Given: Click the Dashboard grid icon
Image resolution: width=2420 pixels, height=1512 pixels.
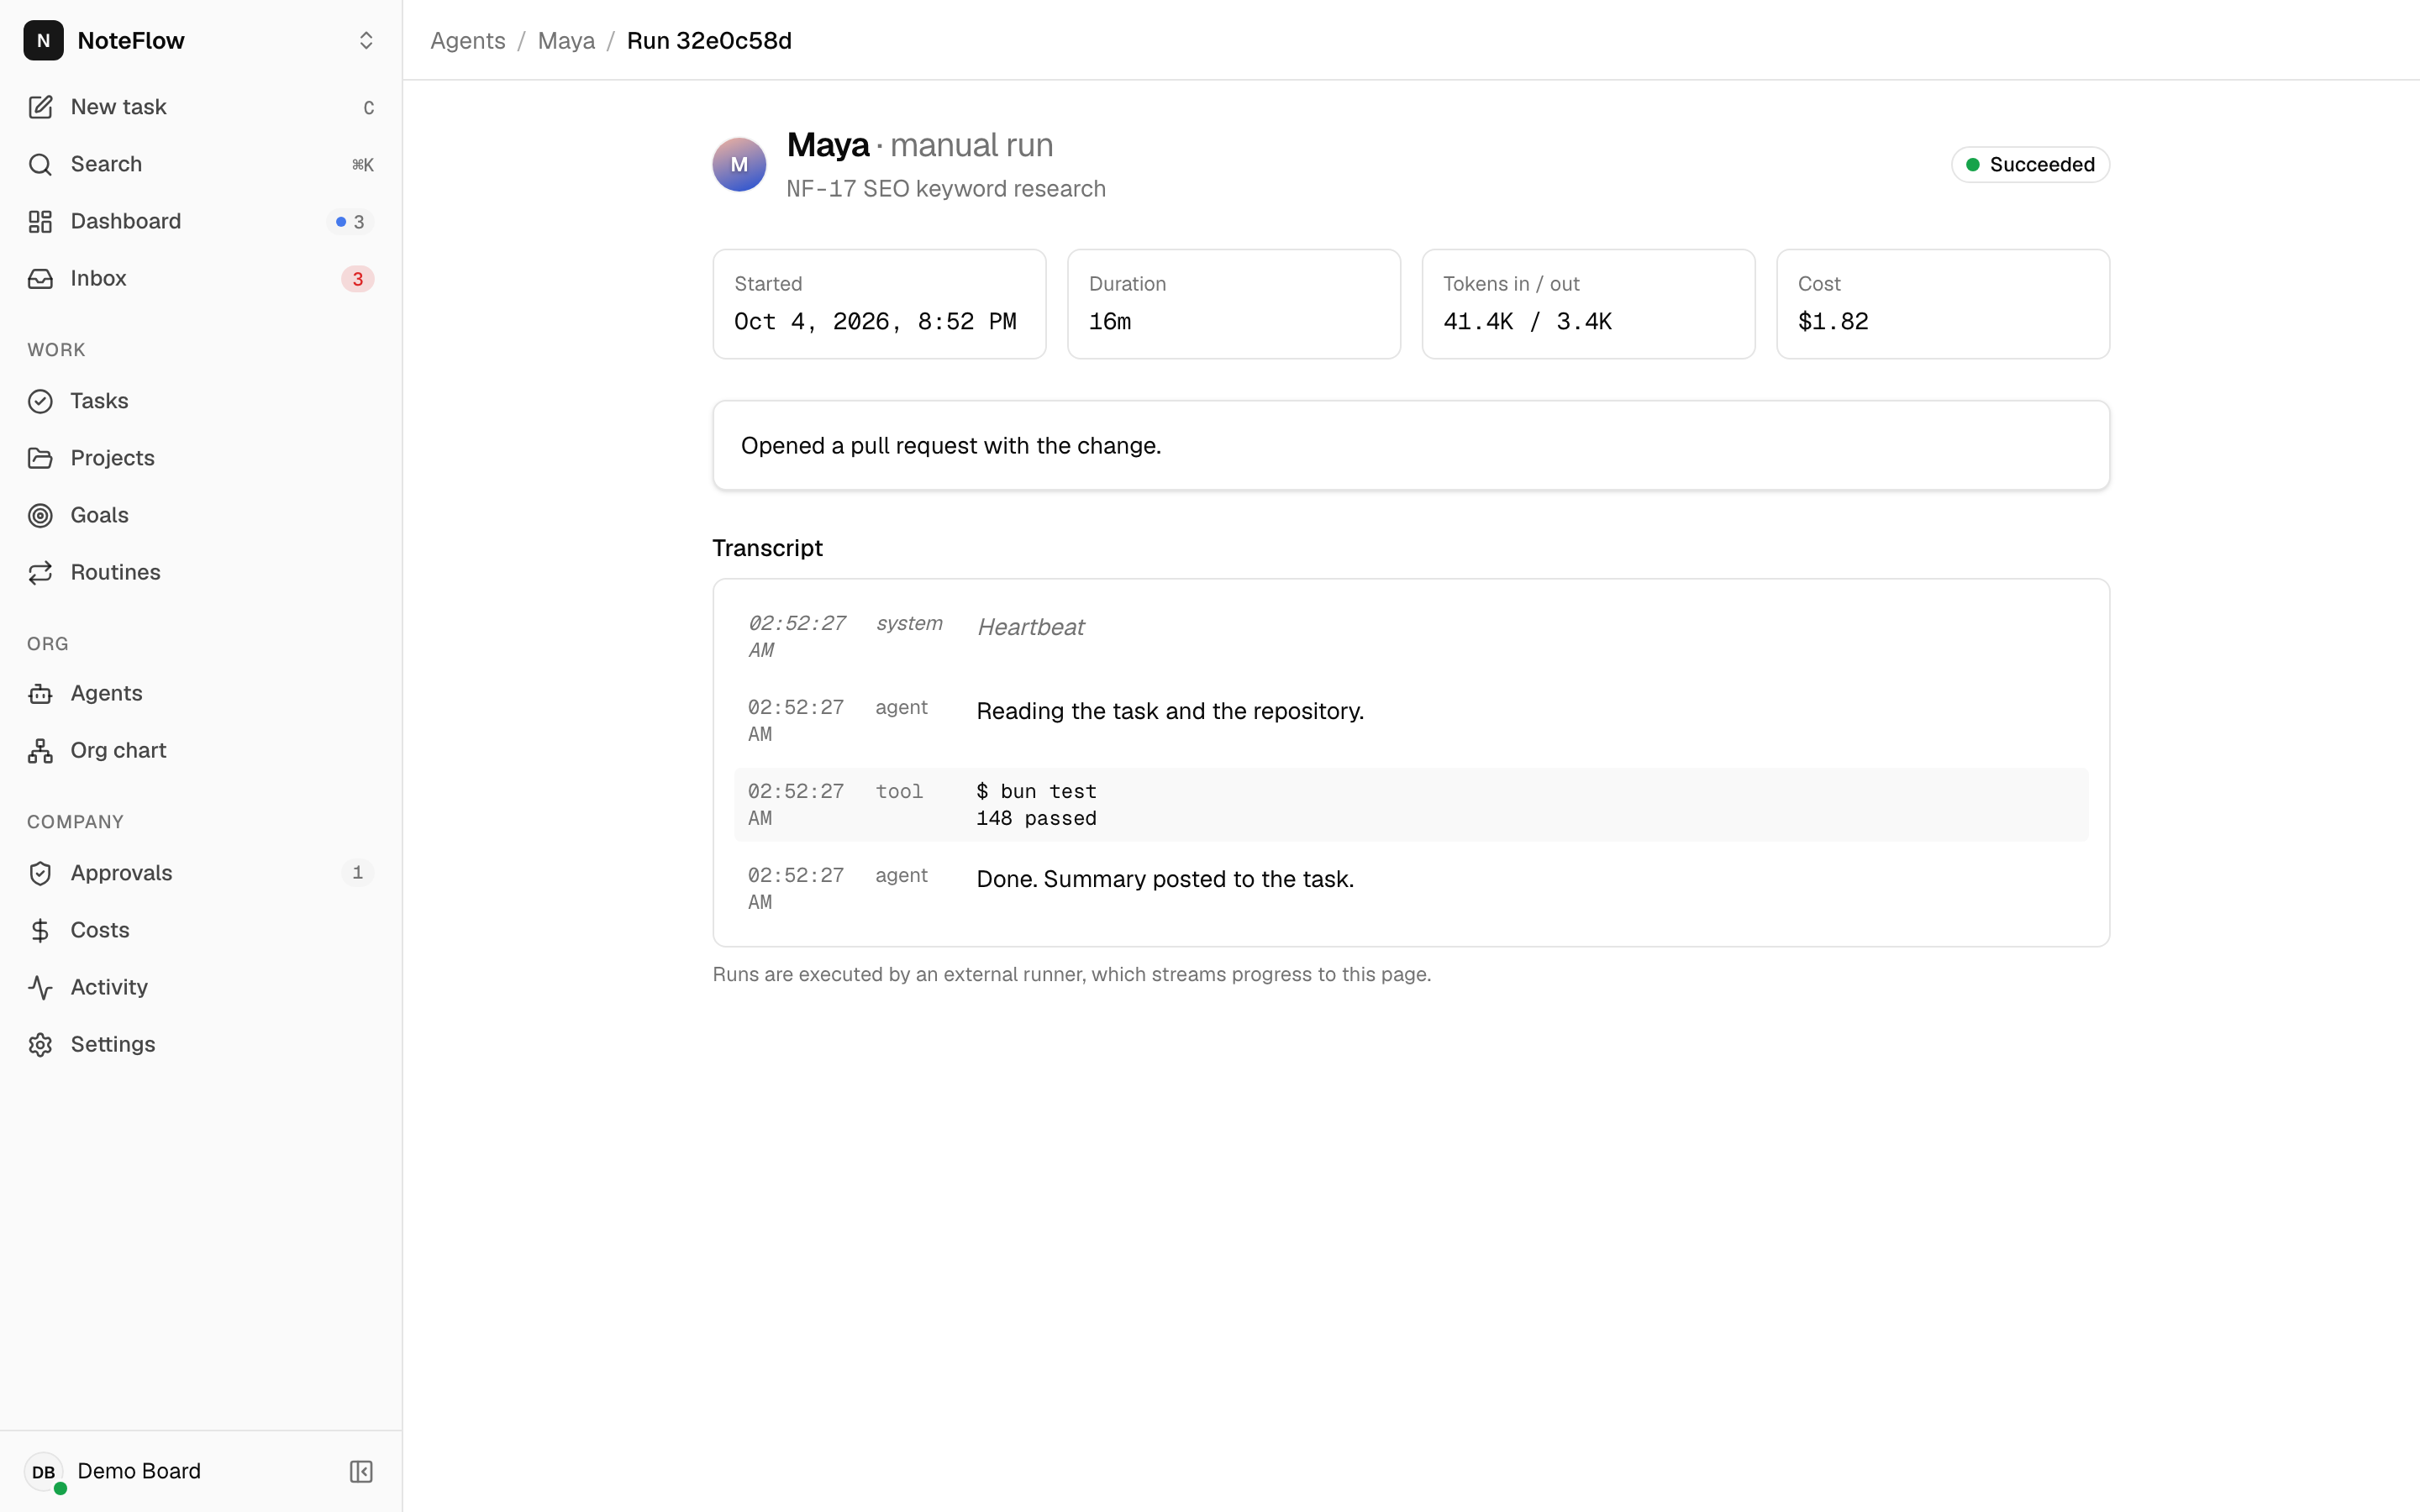Looking at the screenshot, I should tap(40, 221).
